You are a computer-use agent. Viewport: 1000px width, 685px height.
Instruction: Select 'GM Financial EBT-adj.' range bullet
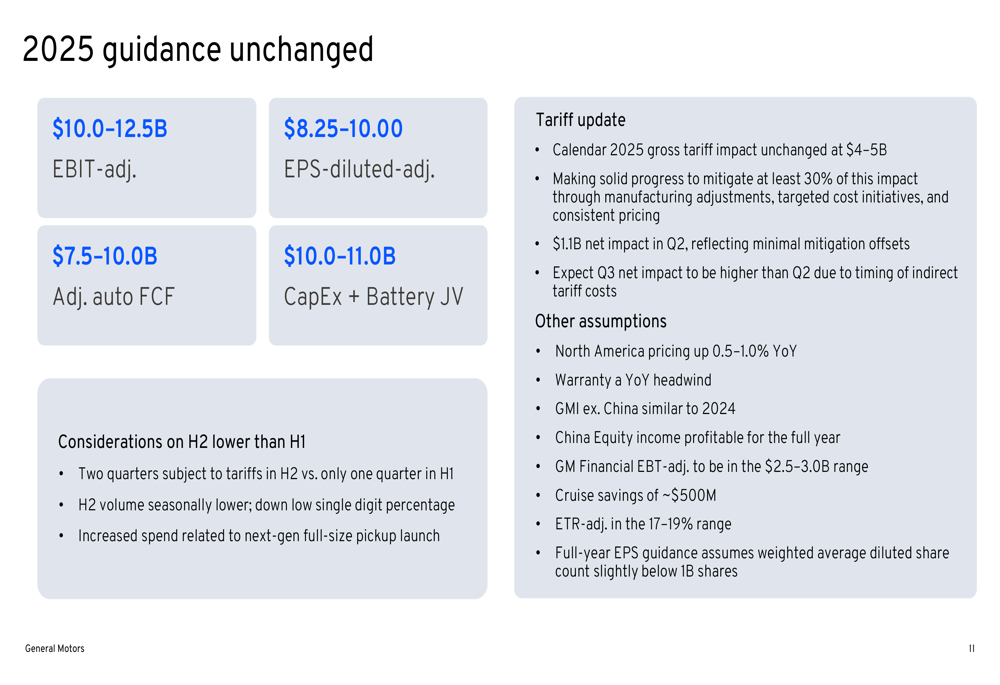click(x=711, y=466)
